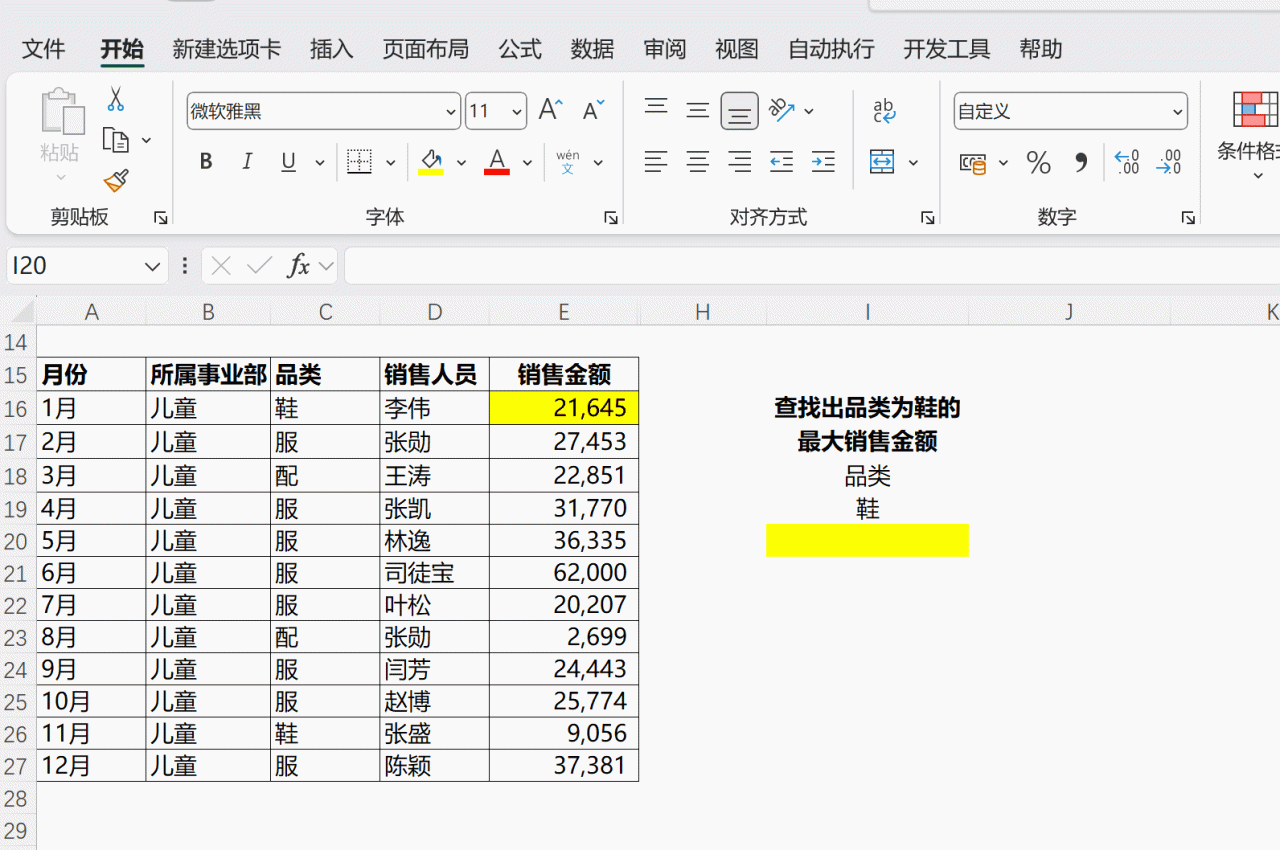Click the Cut scissors icon
The height and width of the screenshot is (850, 1280).
(116, 98)
